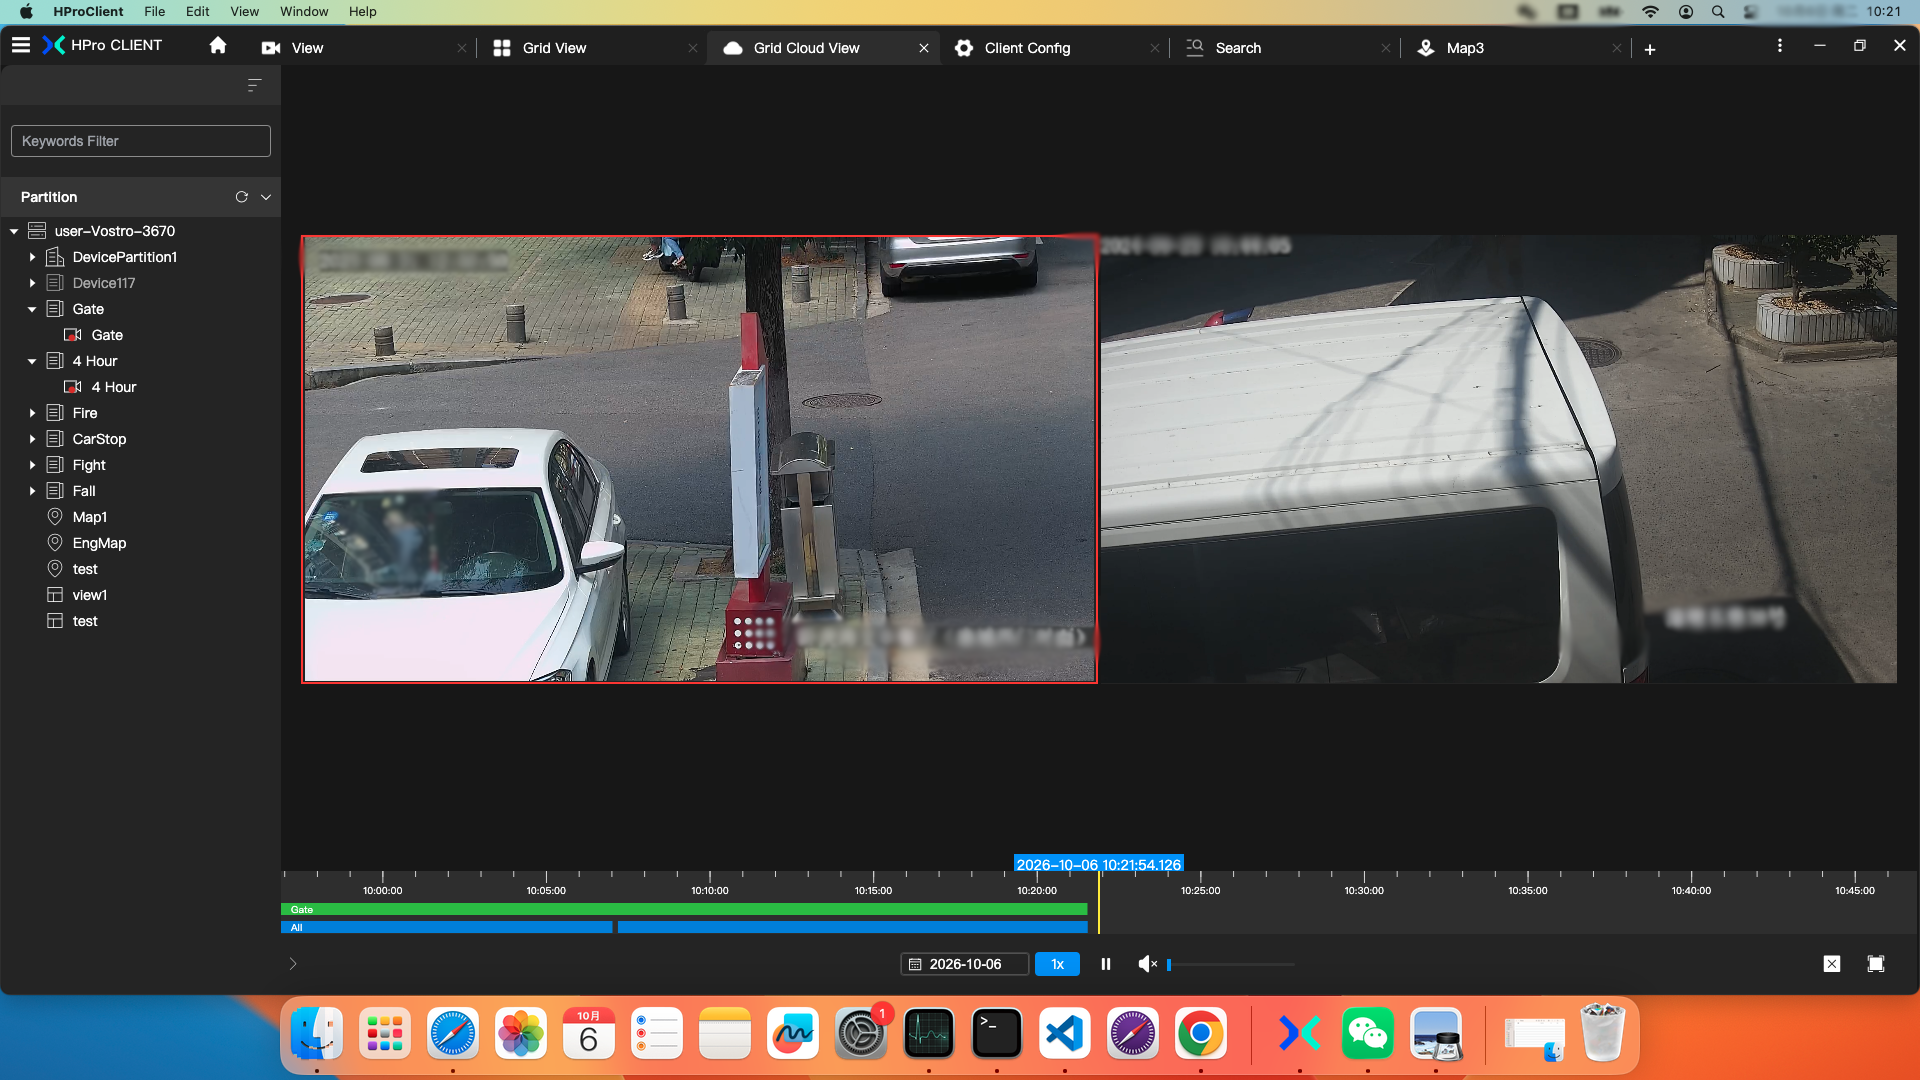Open the hamburger main menu

click(x=21, y=45)
